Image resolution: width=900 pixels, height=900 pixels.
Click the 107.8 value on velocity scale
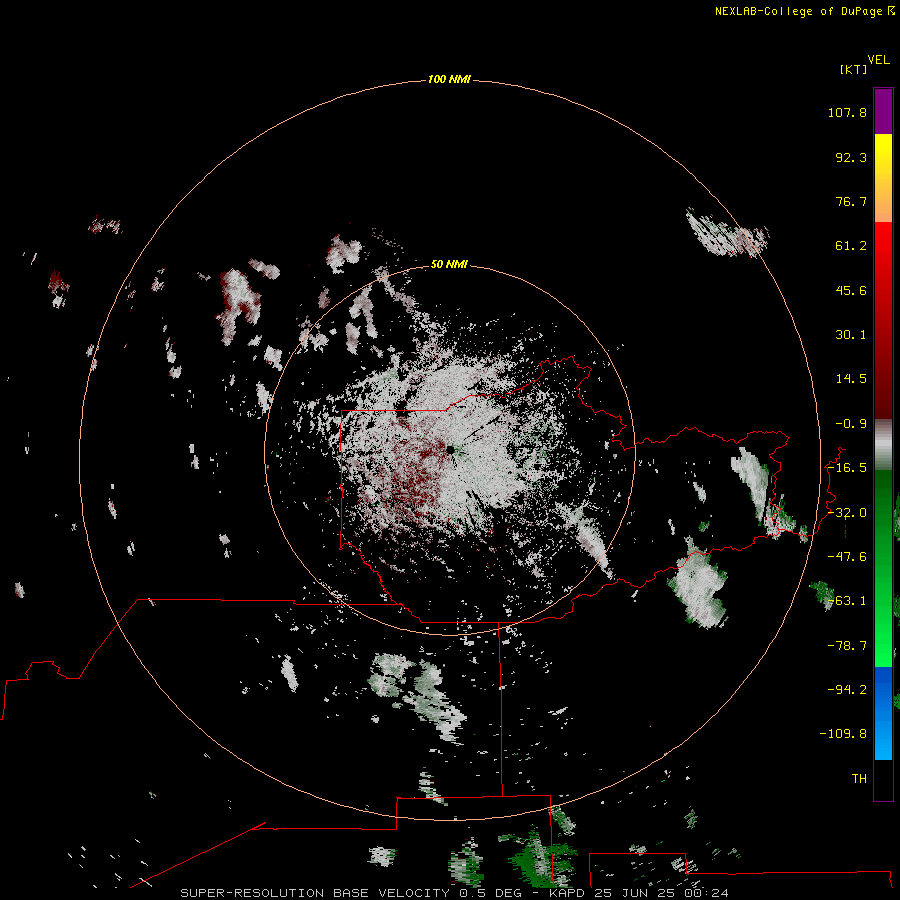click(x=847, y=112)
